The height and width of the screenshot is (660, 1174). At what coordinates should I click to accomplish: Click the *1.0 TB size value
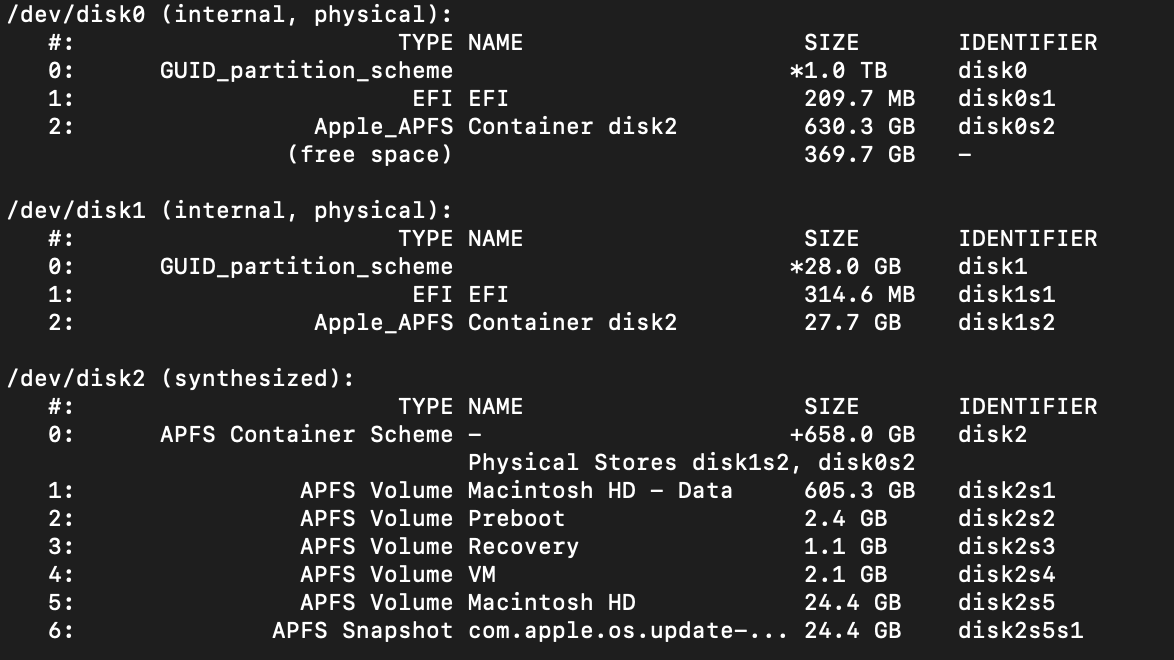point(838,71)
